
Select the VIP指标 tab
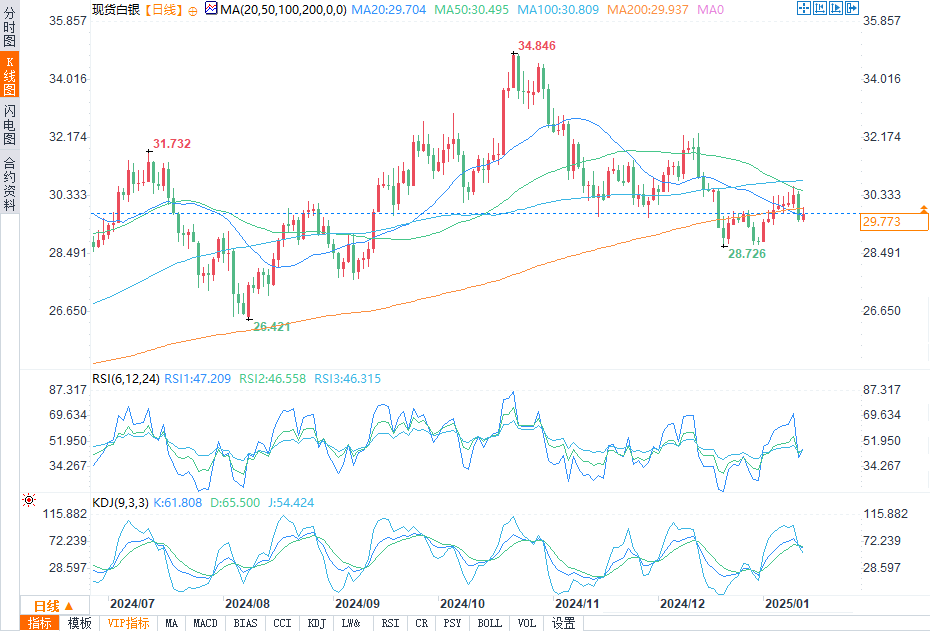pos(127,623)
